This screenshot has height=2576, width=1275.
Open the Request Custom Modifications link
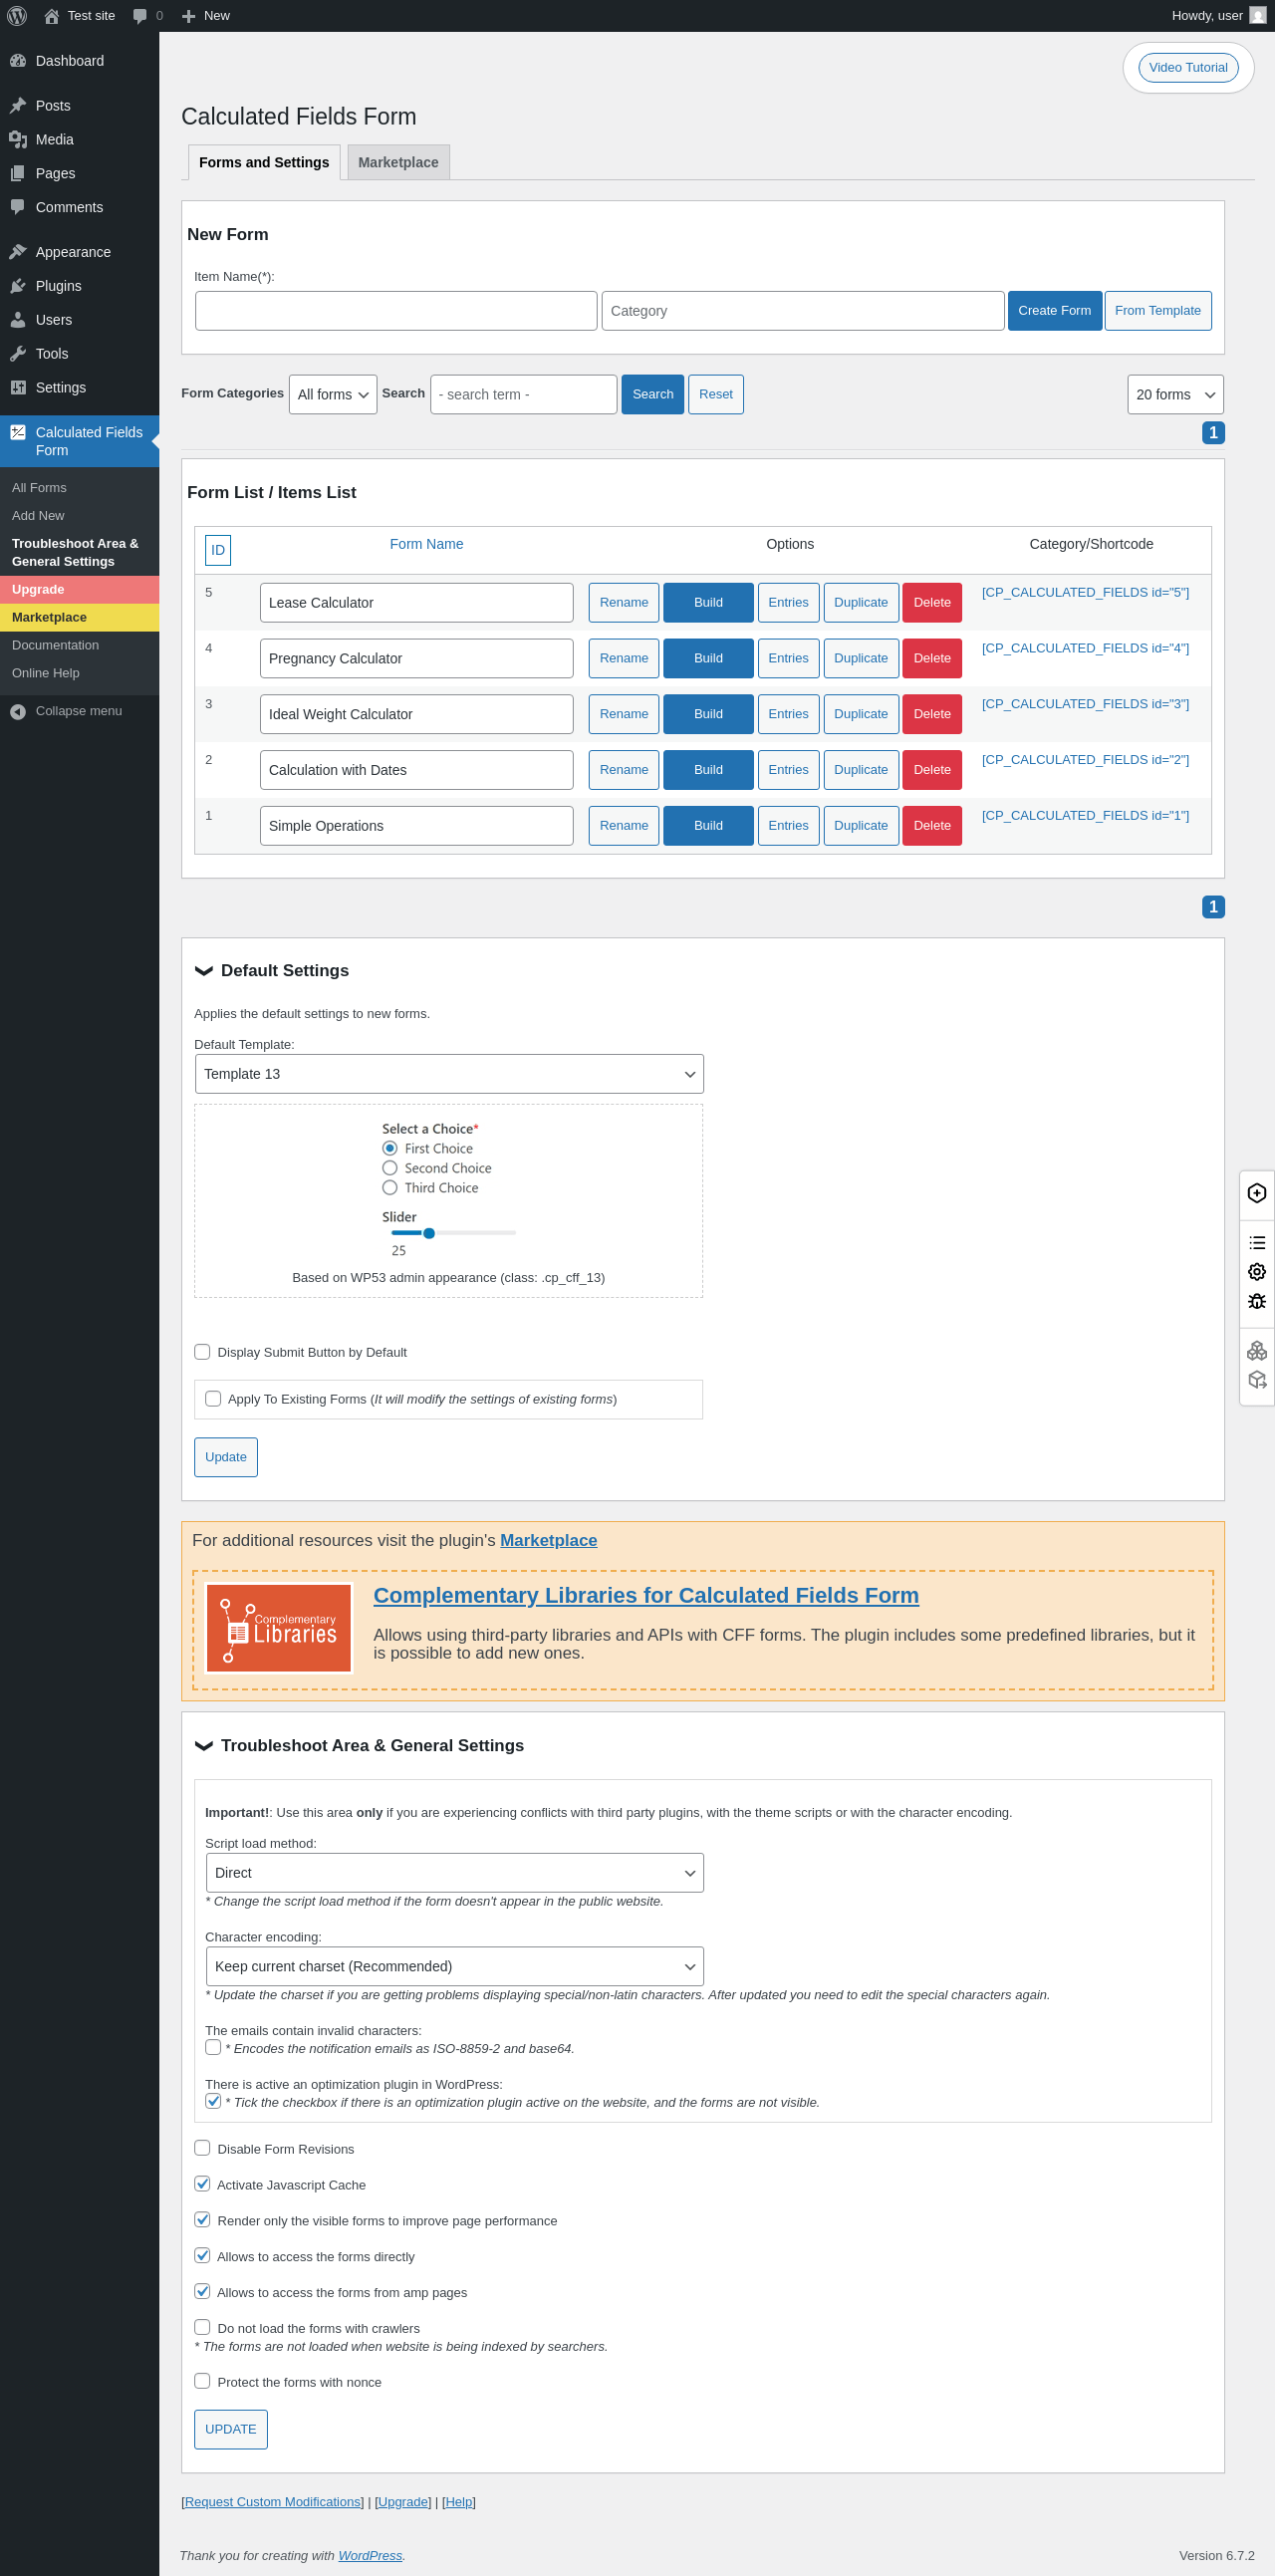coord(273,2502)
